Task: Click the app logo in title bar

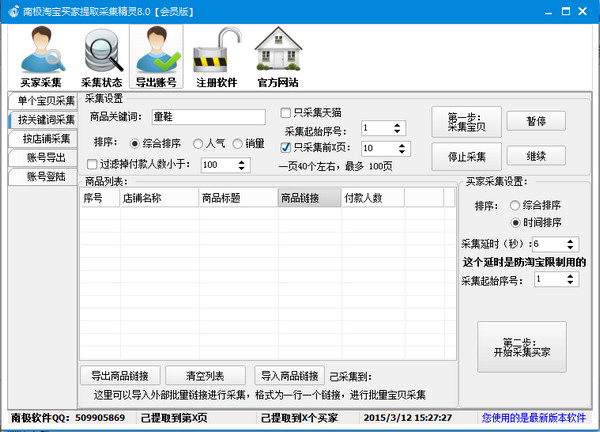Action: (12, 9)
